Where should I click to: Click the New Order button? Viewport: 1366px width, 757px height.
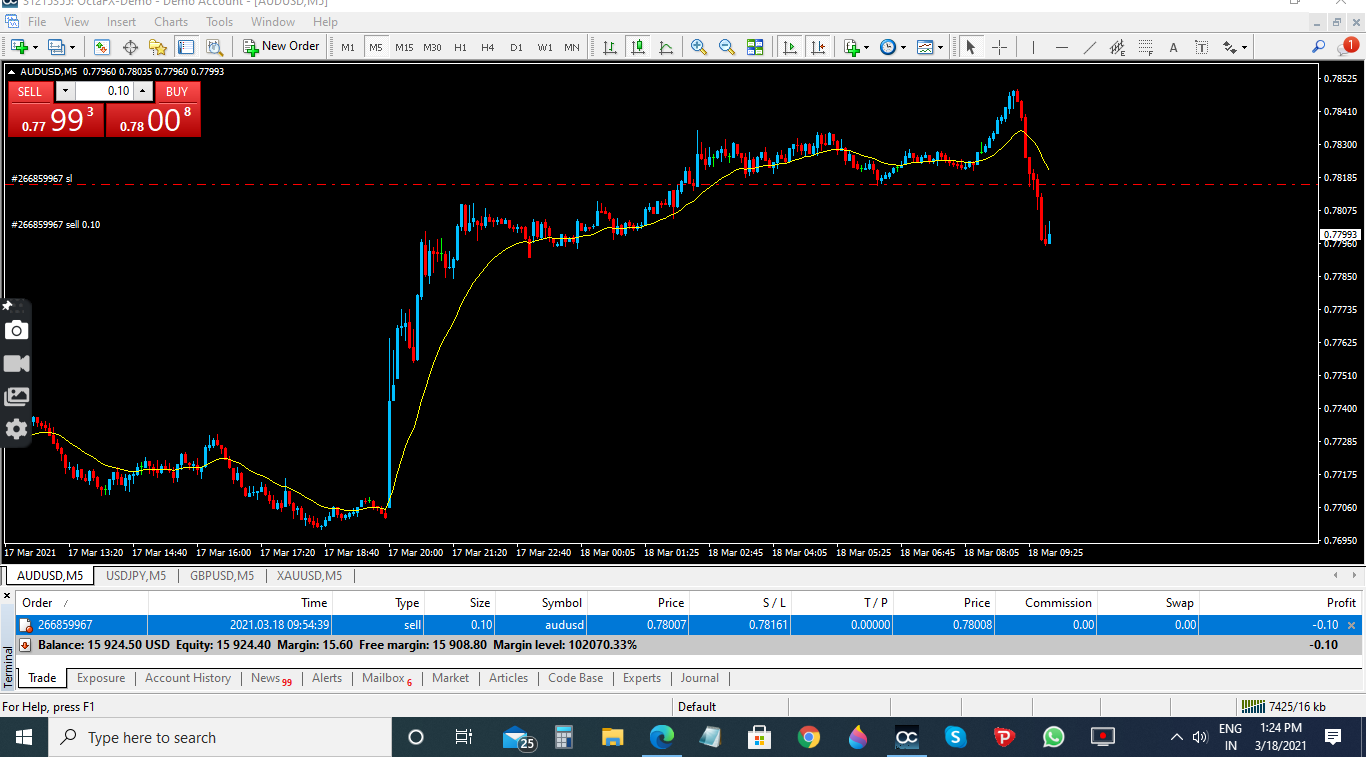[x=281, y=47]
